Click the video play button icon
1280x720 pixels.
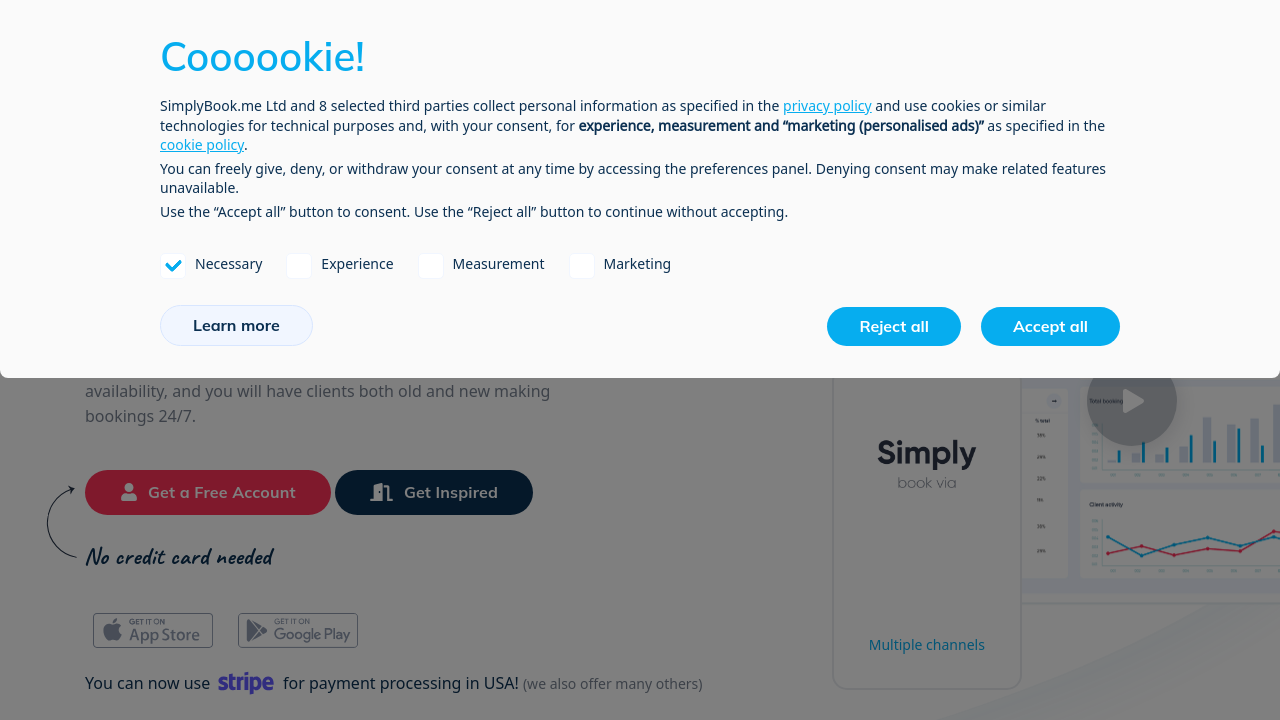[x=1132, y=402]
